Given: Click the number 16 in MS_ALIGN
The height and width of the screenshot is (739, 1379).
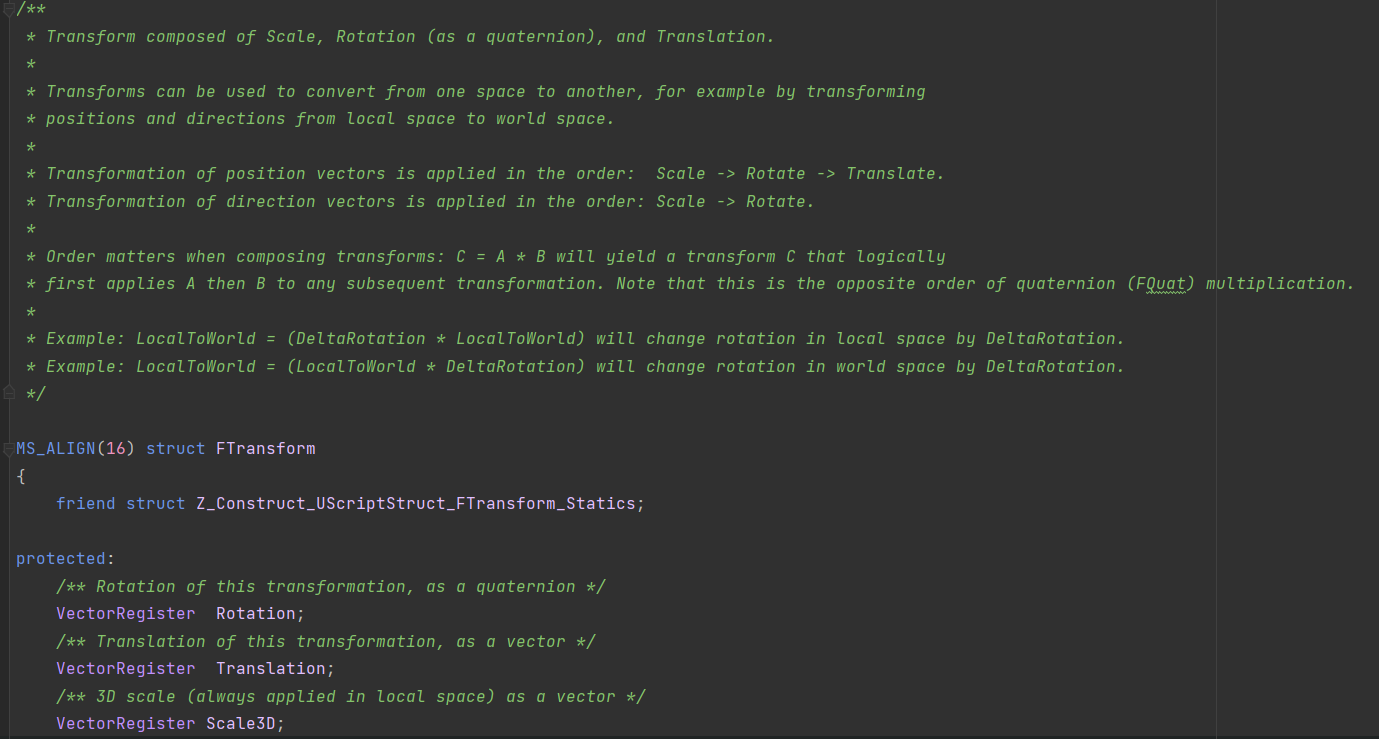Looking at the screenshot, I should 116,449.
